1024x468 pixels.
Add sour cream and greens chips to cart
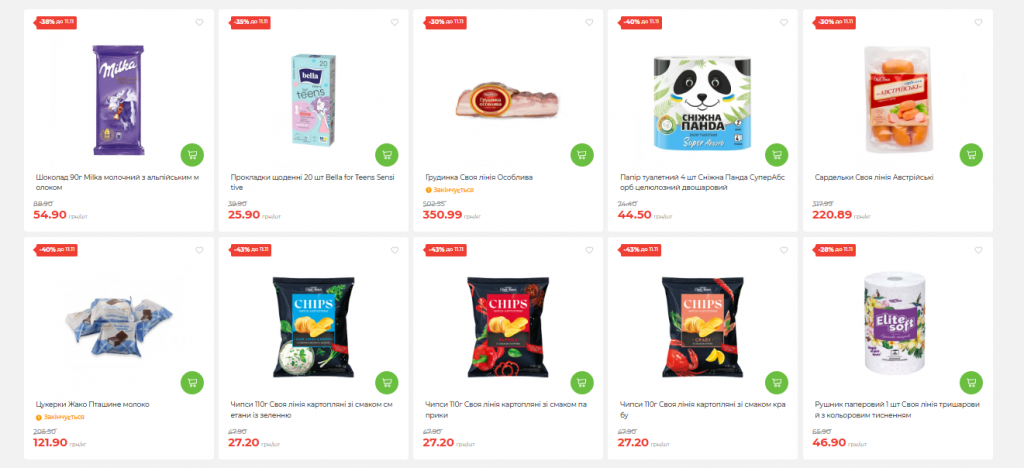[387, 382]
